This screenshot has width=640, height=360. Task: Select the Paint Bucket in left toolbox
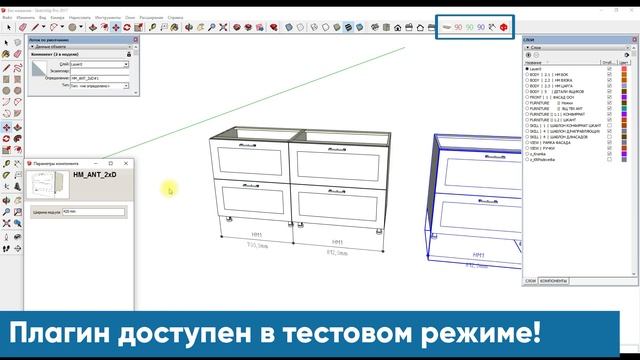coord(6,54)
